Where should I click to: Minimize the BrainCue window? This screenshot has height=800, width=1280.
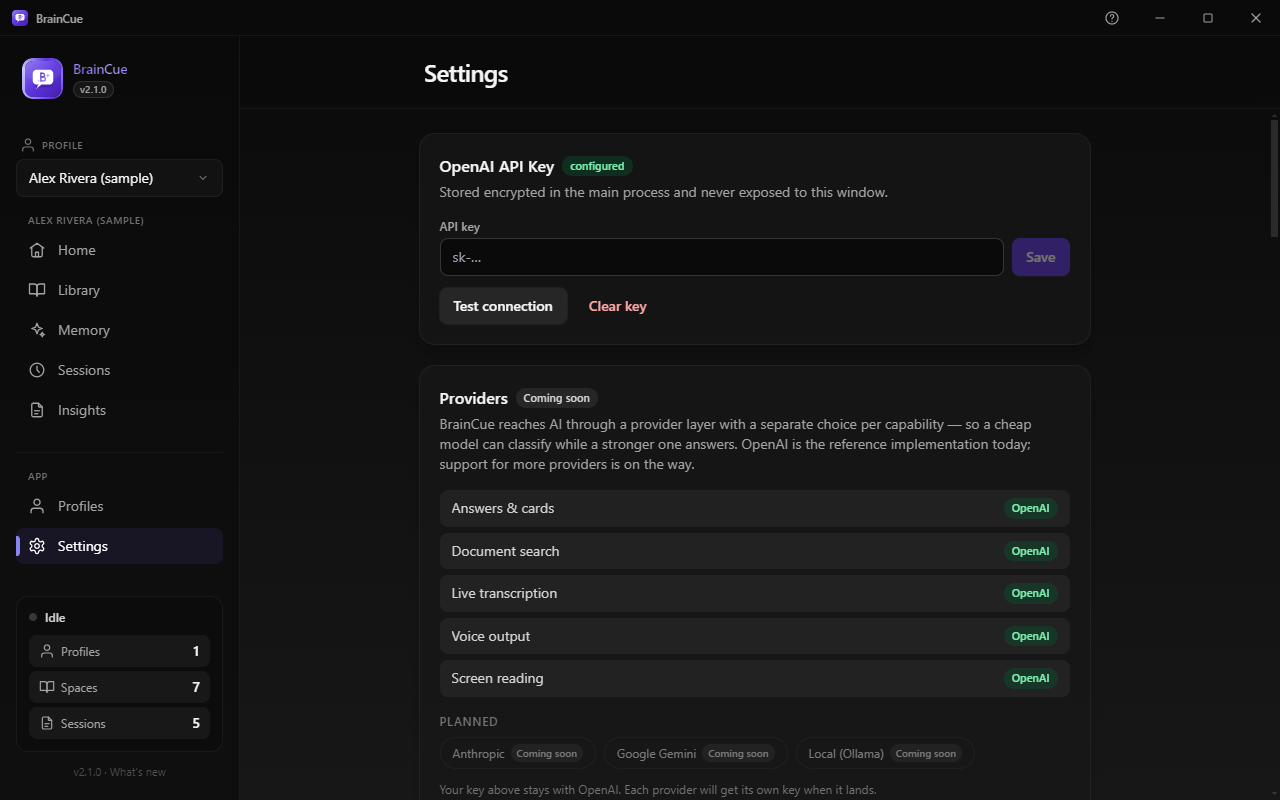[x=1160, y=18]
